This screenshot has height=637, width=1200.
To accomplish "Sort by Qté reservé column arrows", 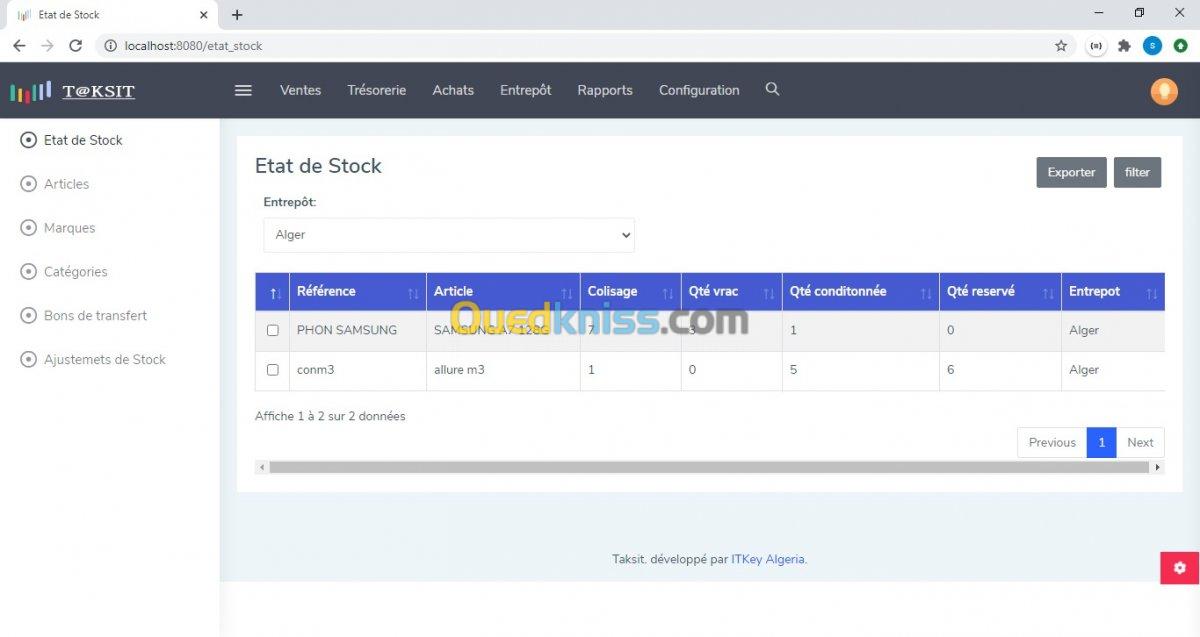I will pos(1048,293).
